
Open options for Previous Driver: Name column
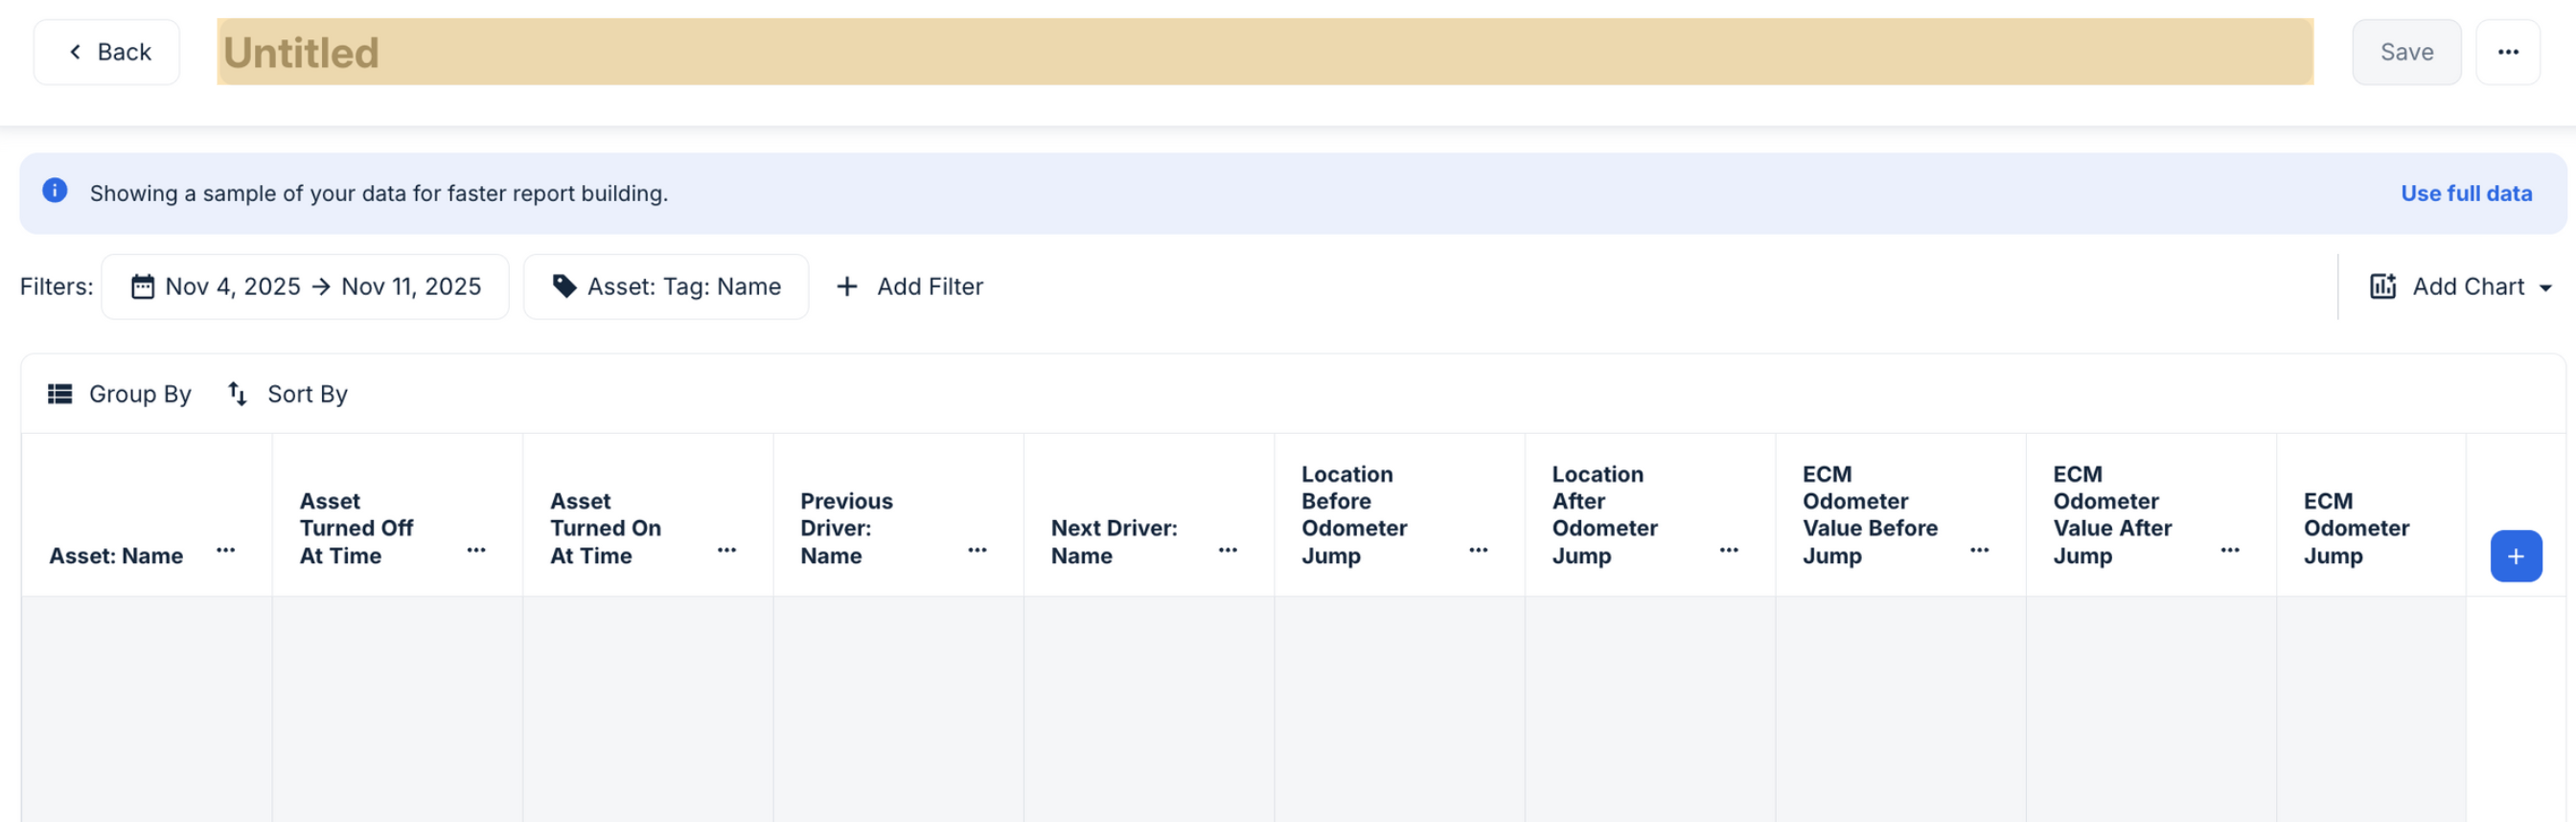coord(977,550)
